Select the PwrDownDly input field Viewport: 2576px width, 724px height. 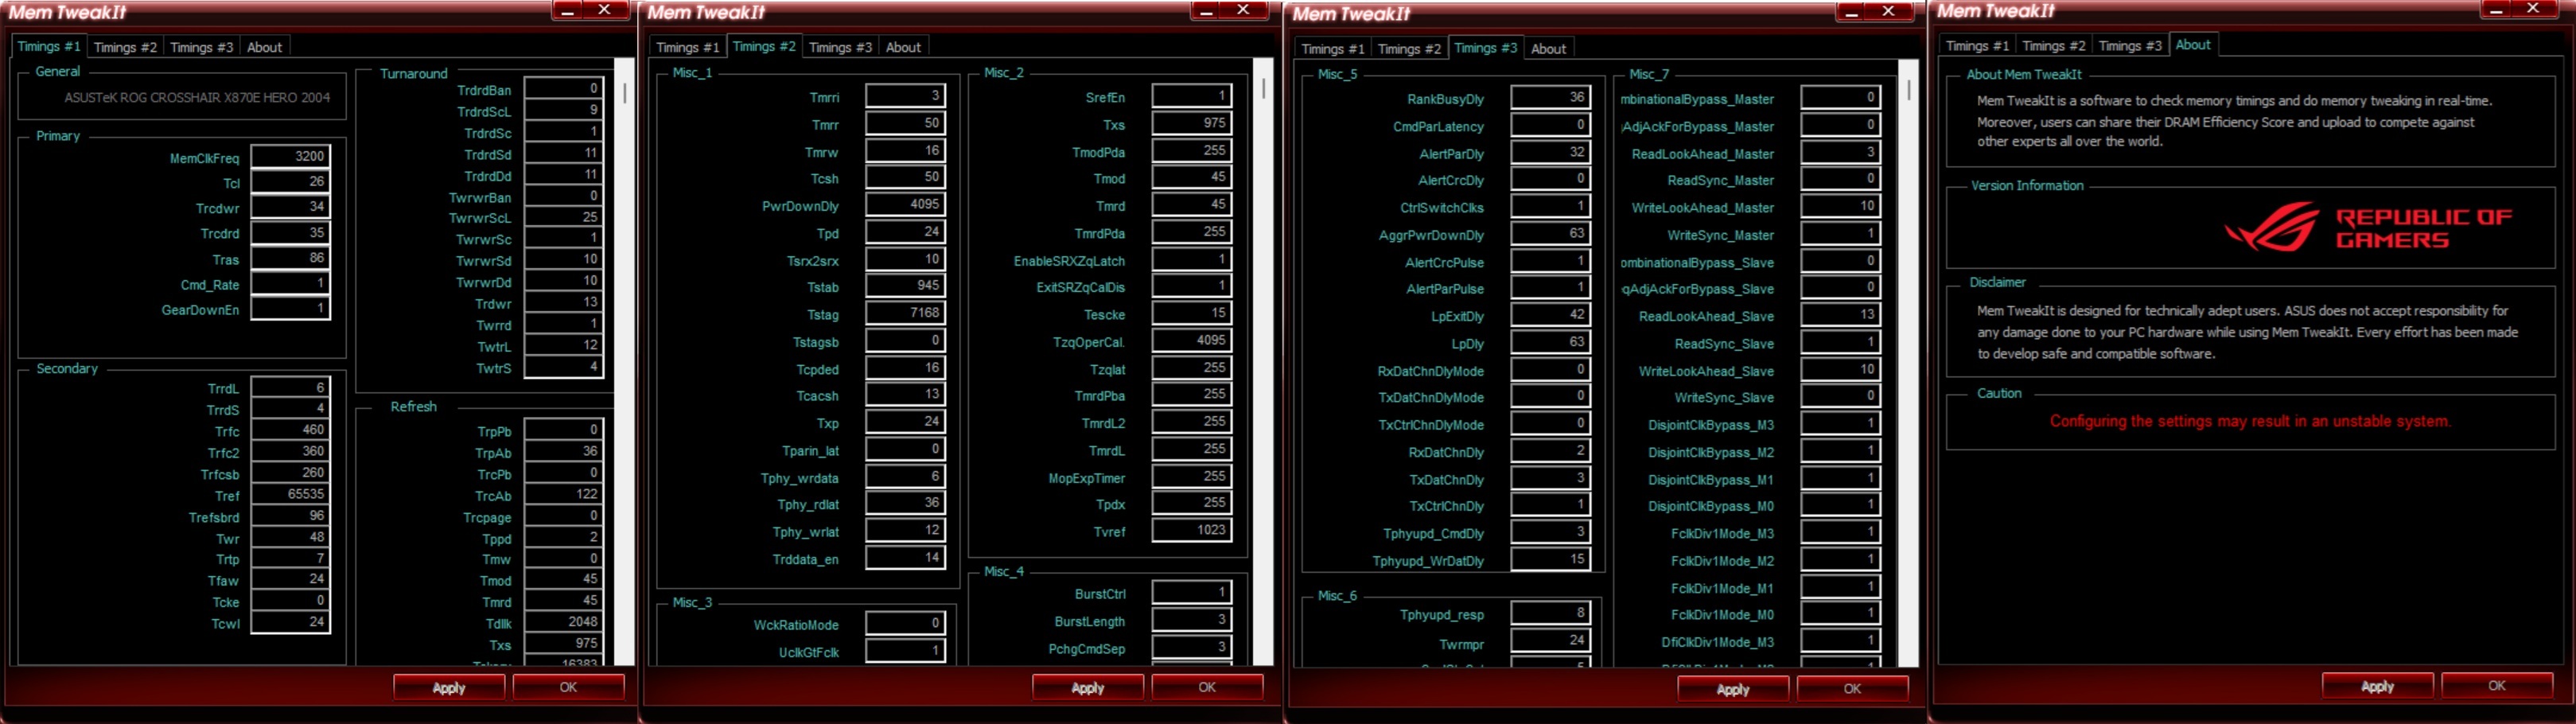click(905, 204)
